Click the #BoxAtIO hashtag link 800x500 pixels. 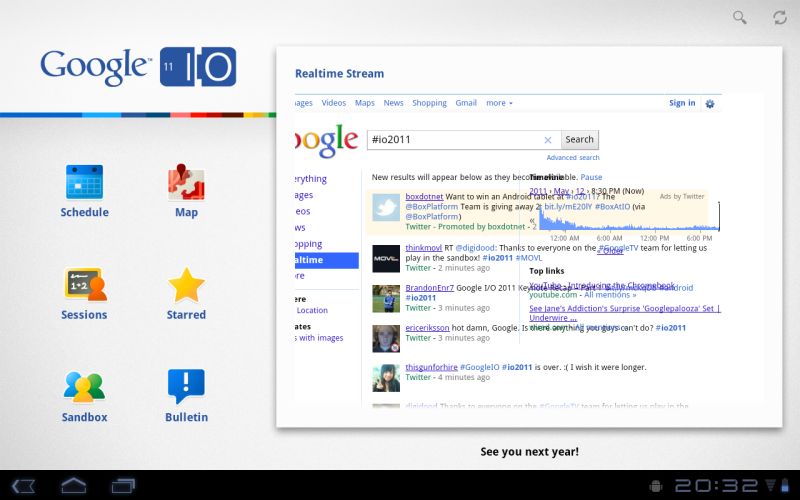point(613,207)
